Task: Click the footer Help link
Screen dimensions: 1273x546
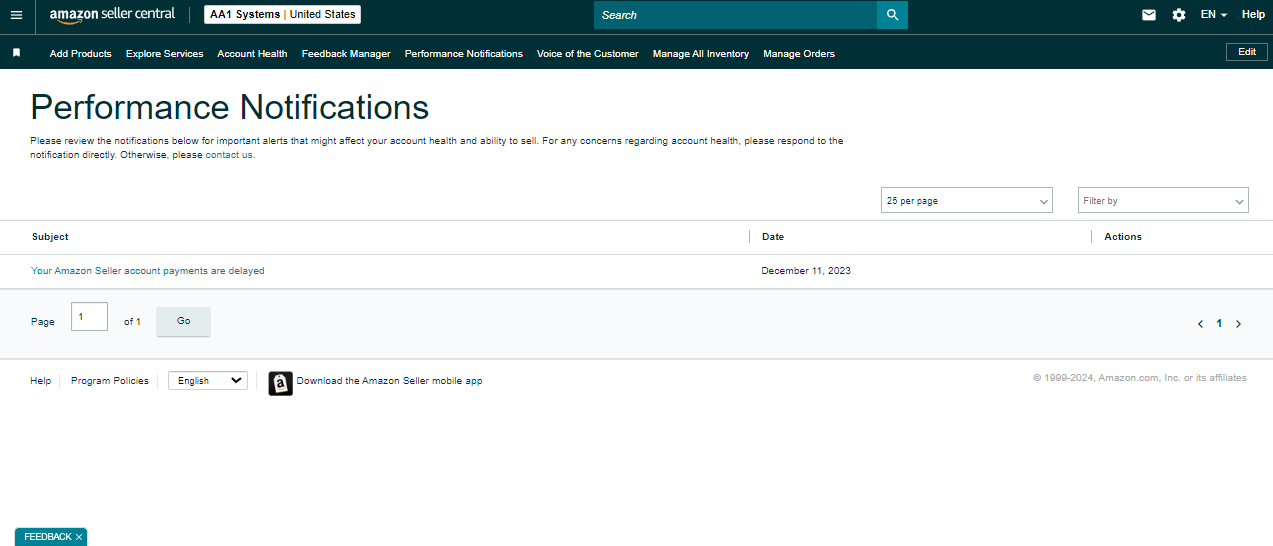Action: coord(40,381)
